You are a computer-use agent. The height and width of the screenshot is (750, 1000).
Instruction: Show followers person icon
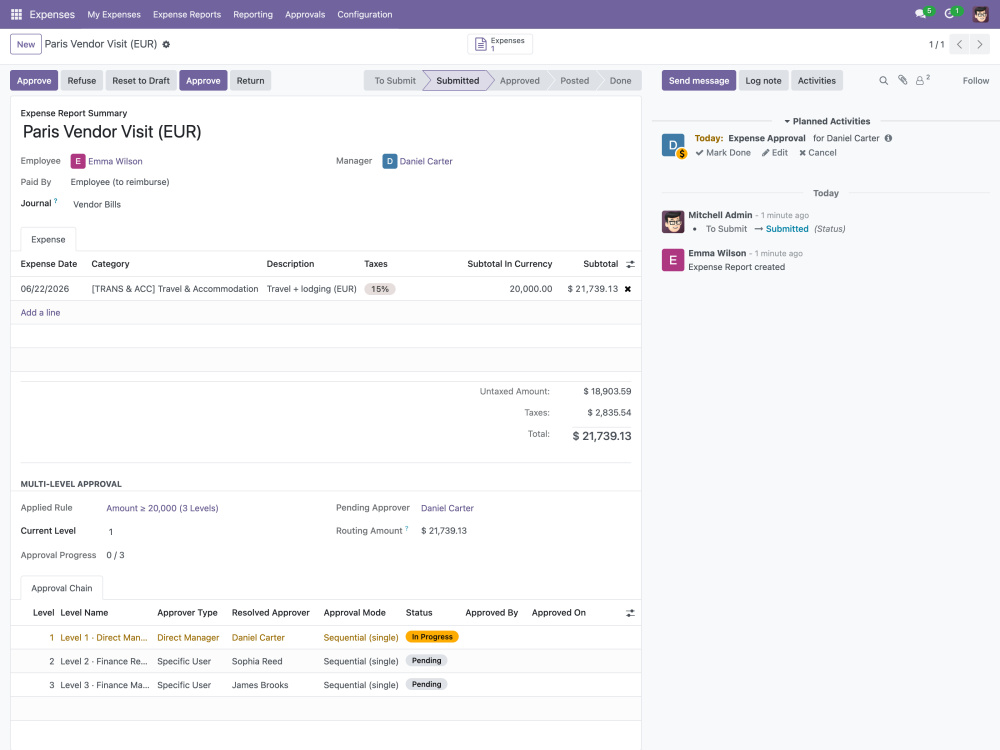(922, 80)
